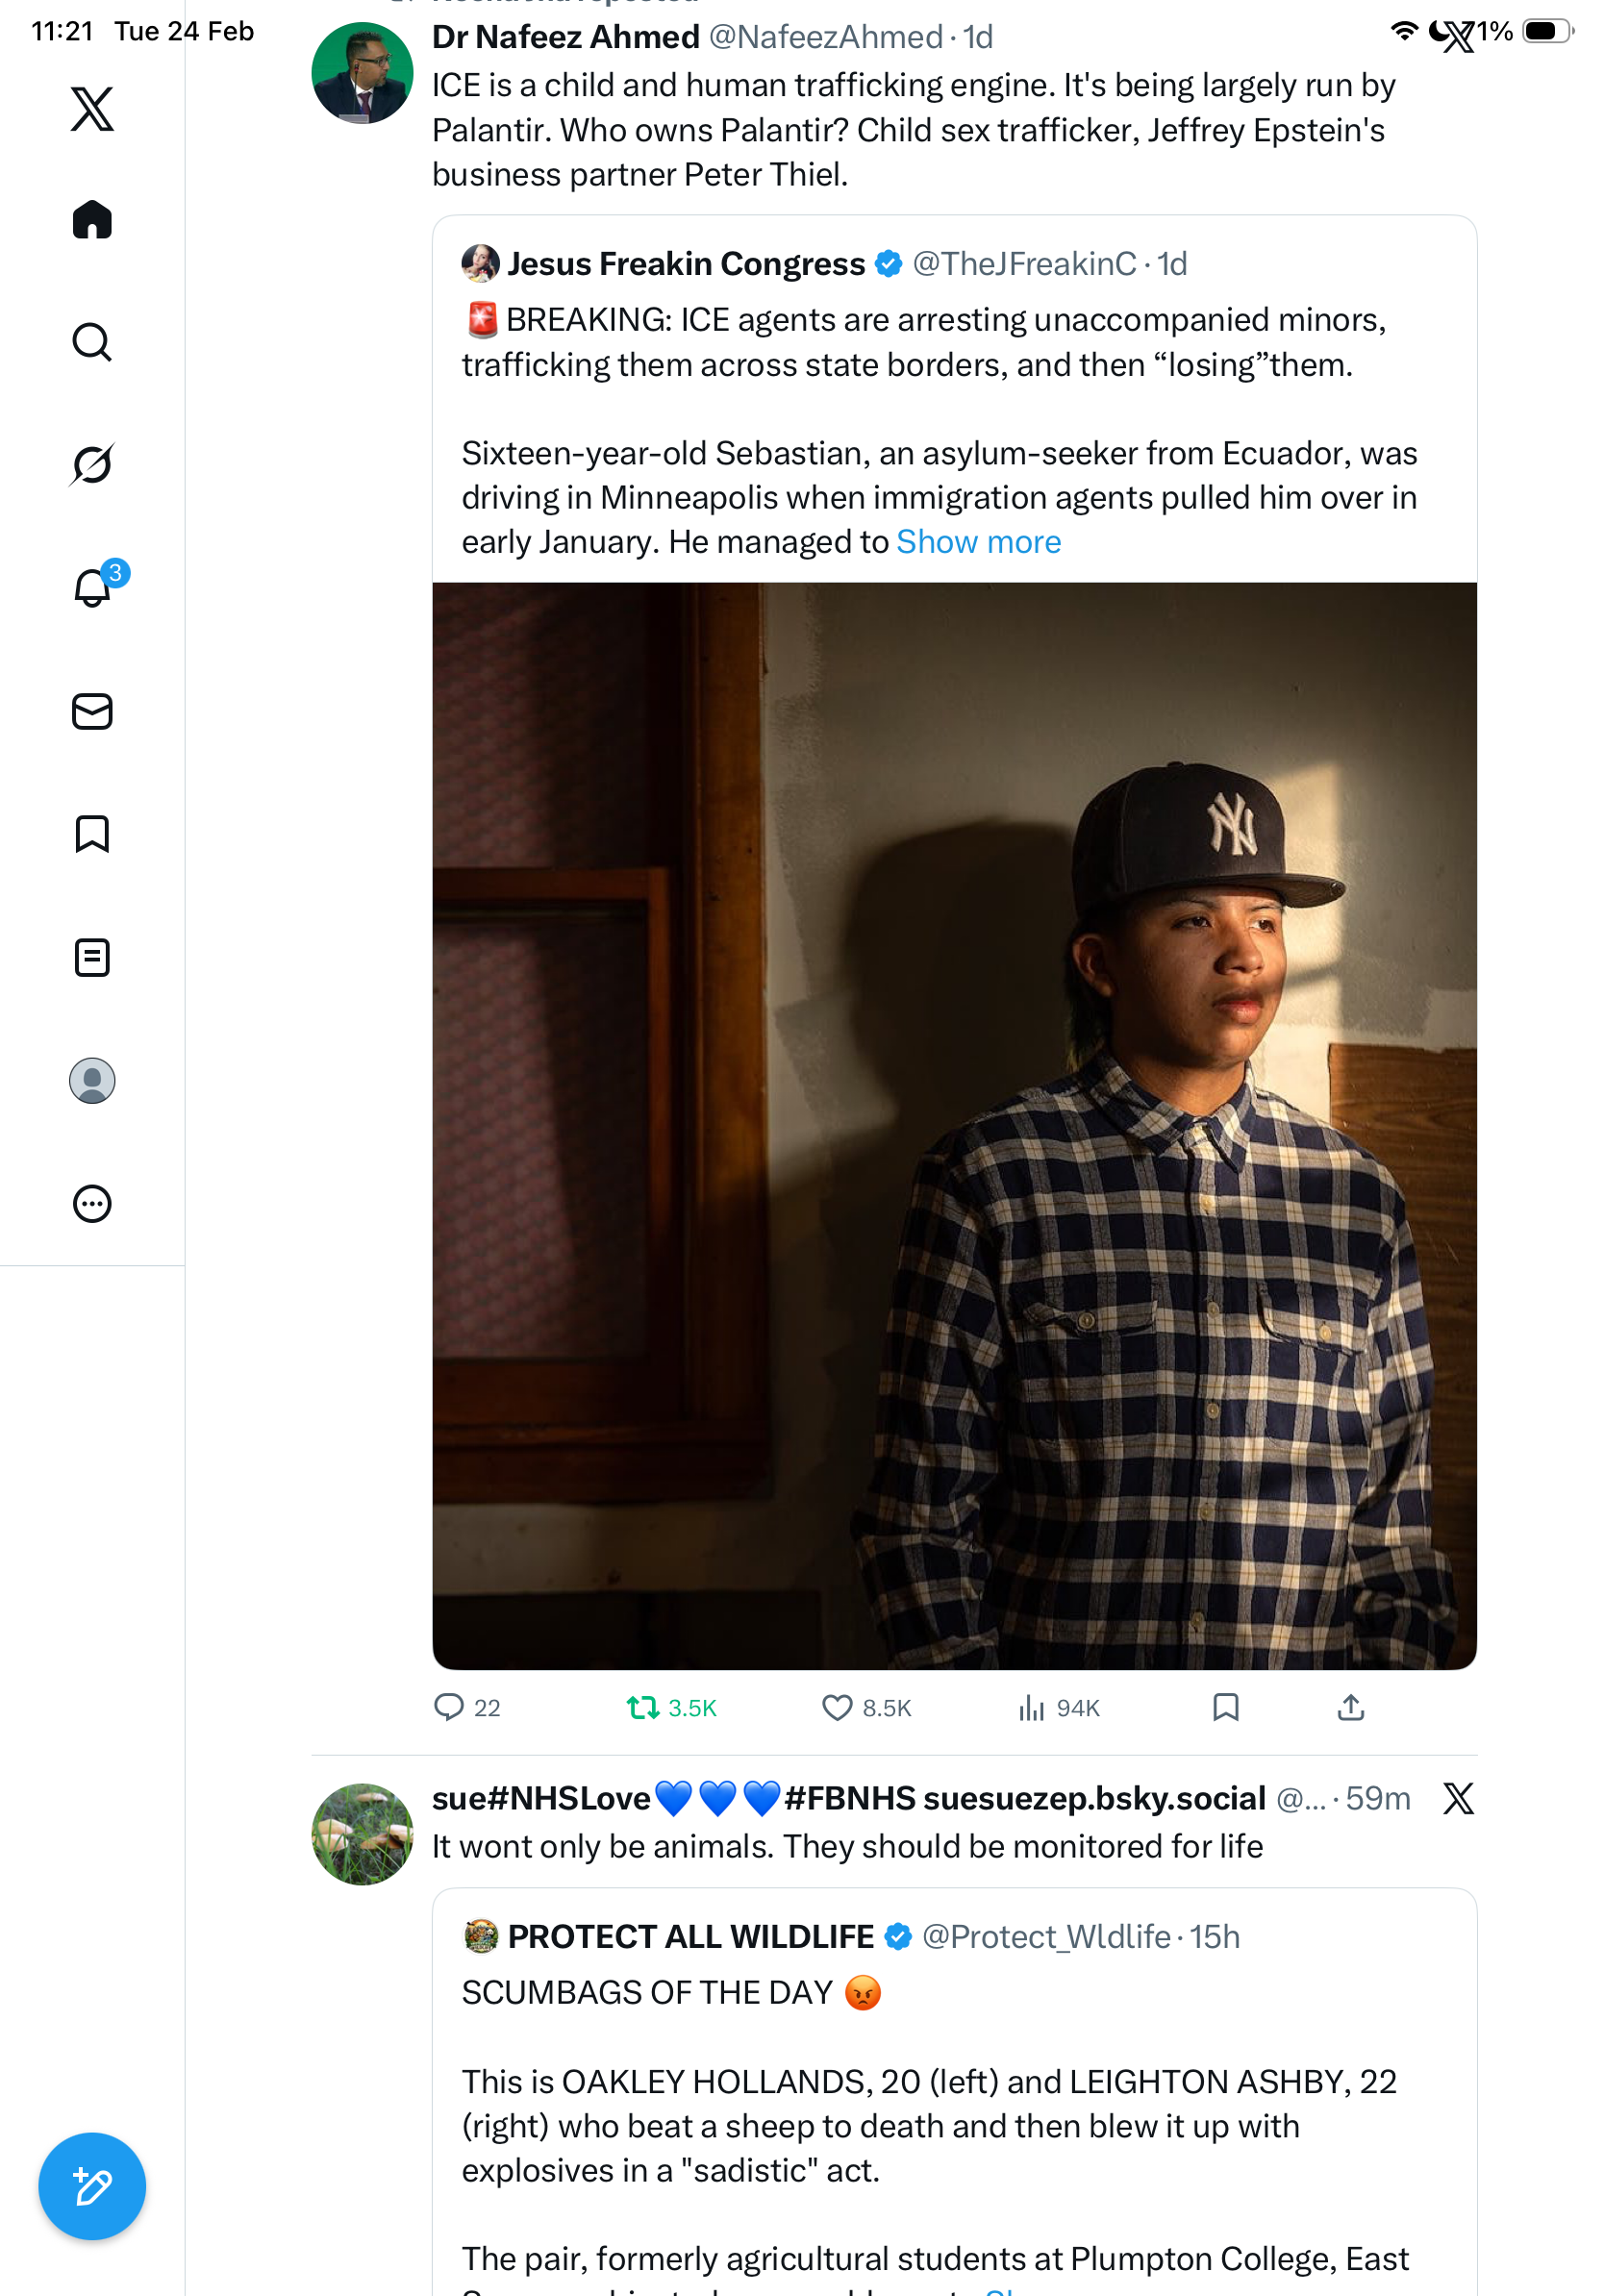Like the post with 8.5K likes
Image resolution: width=1604 pixels, height=2296 pixels.
tap(837, 1707)
